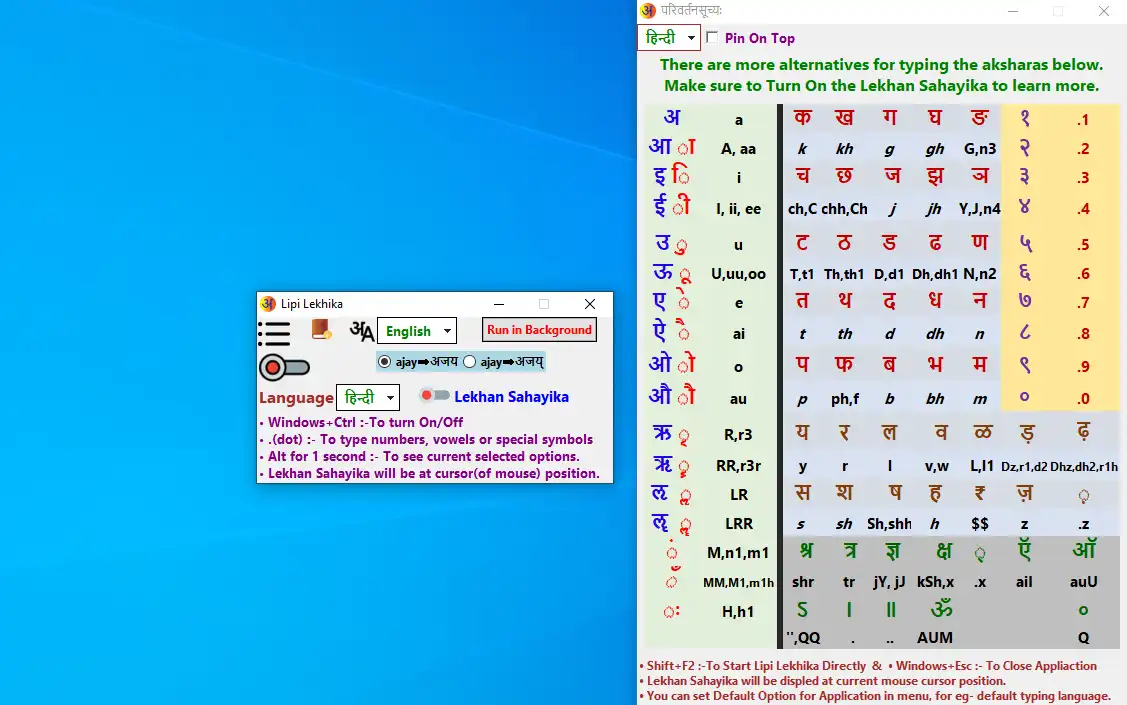Click the chart window title bar app icon
The image size is (1127, 705).
pyautogui.click(x=648, y=11)
